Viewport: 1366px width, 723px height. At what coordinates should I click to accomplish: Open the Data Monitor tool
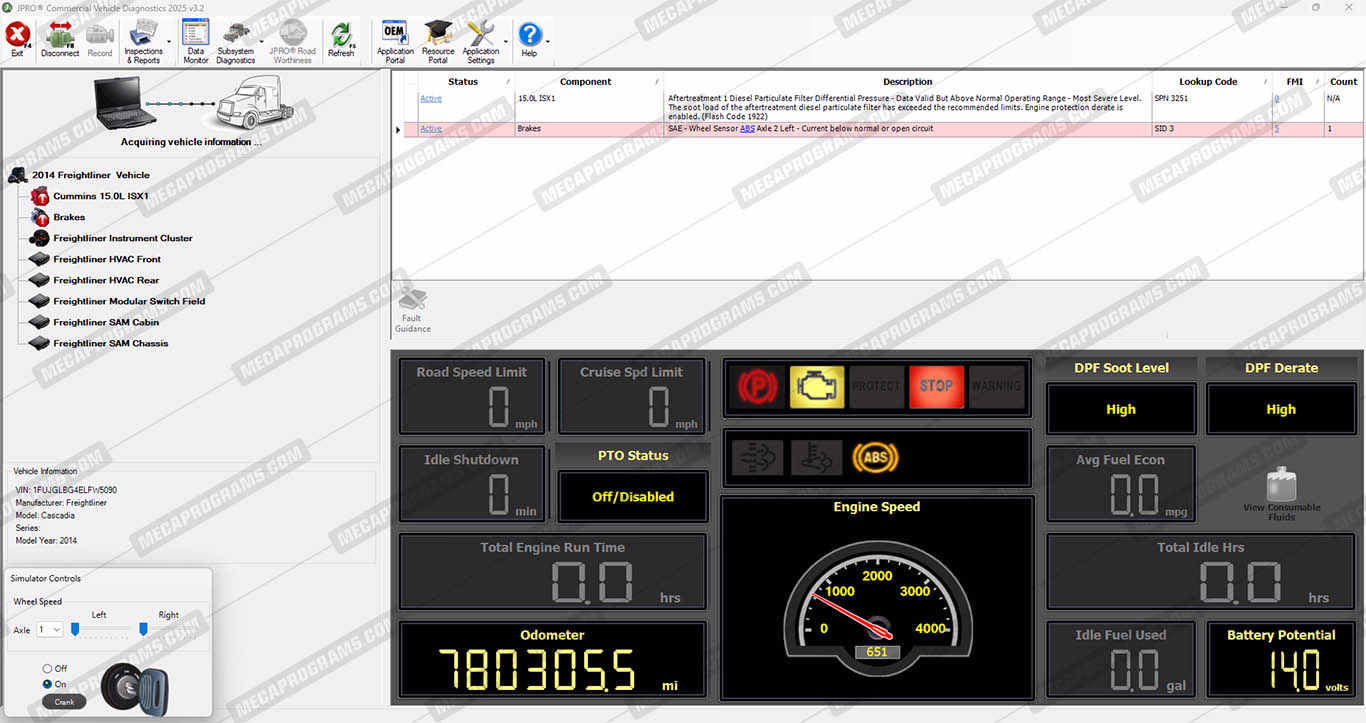coord(196,40)
